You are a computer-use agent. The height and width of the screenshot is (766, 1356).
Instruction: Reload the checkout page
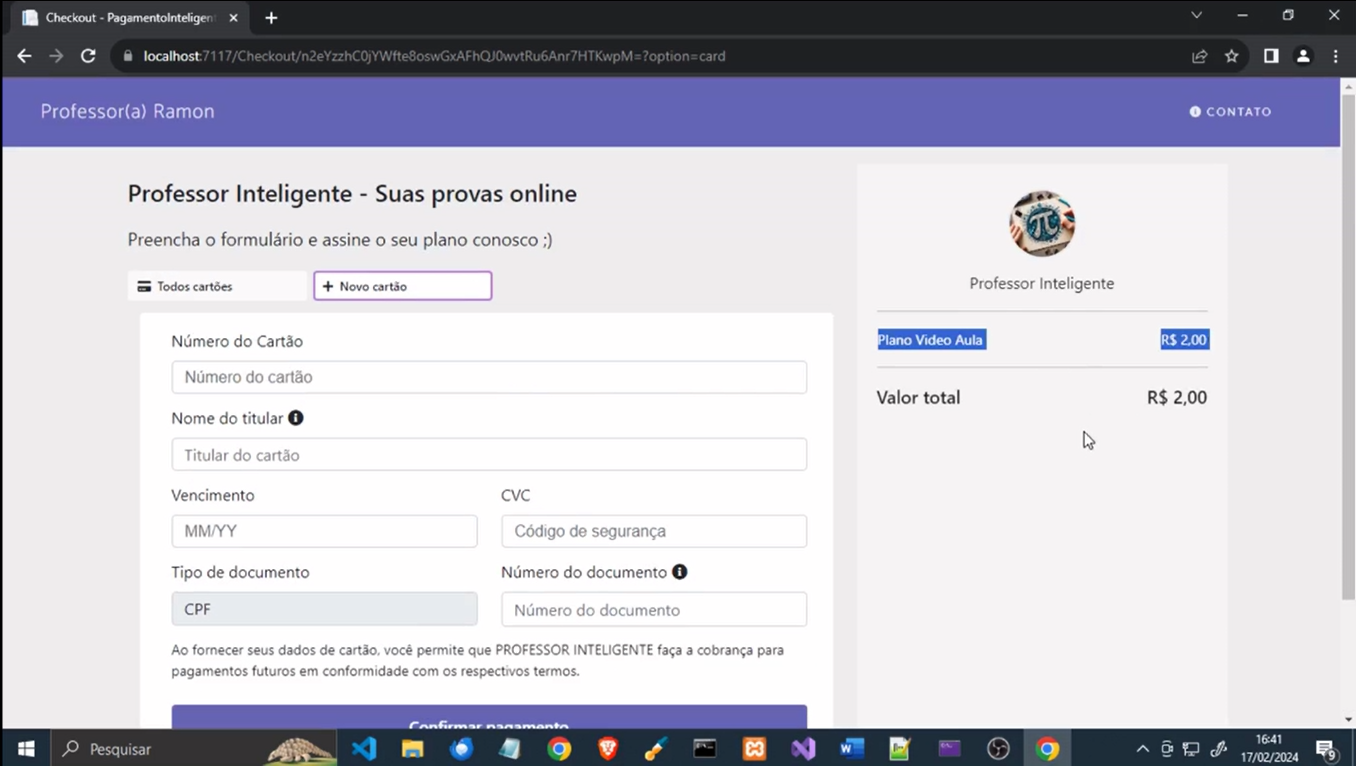click(88, 56)
